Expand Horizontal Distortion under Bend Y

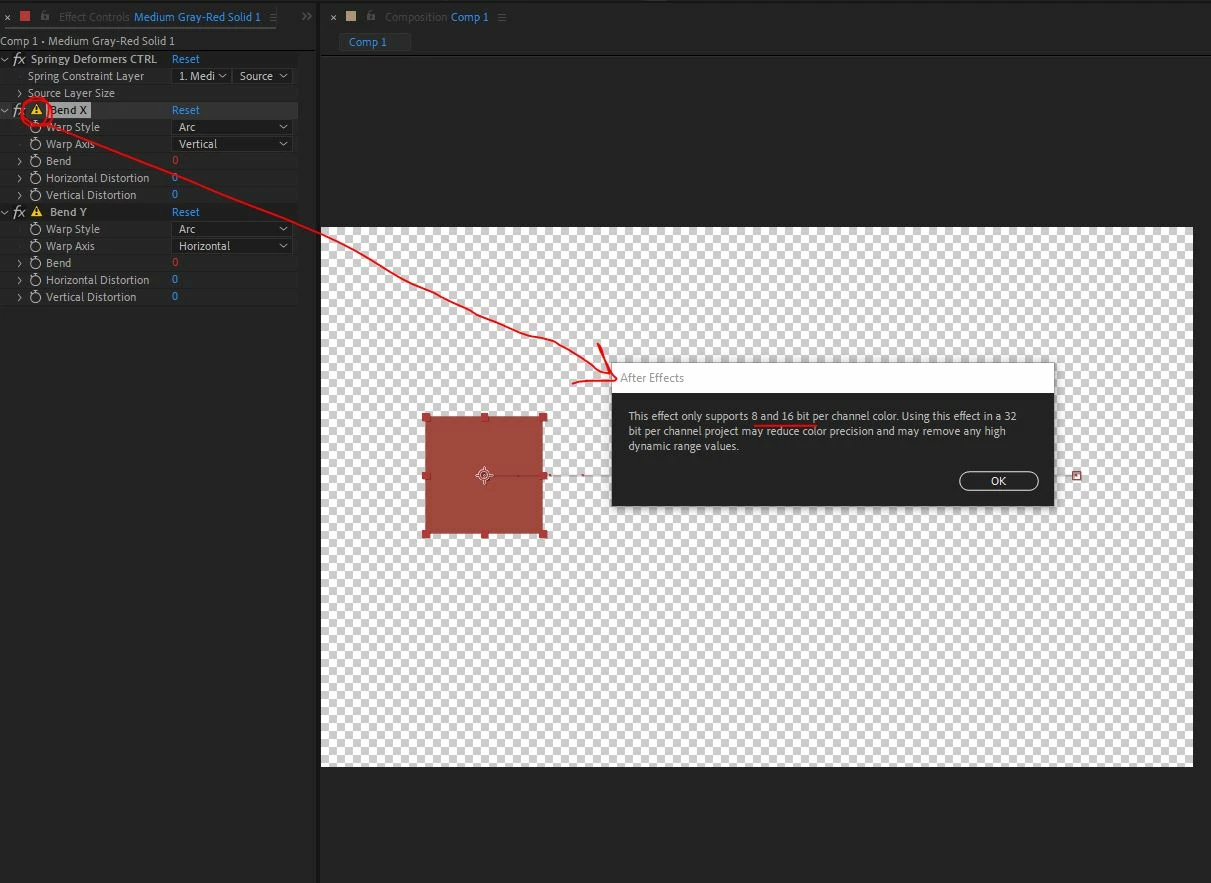coord(19,280)
